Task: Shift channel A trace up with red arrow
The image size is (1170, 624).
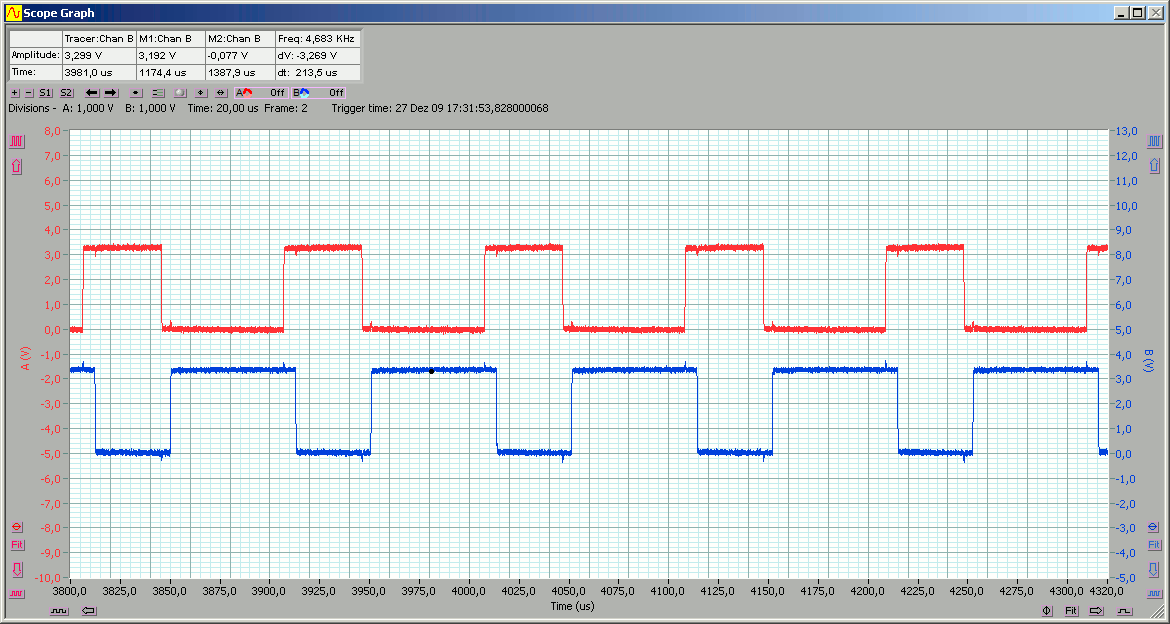Action: pos(16,166)
